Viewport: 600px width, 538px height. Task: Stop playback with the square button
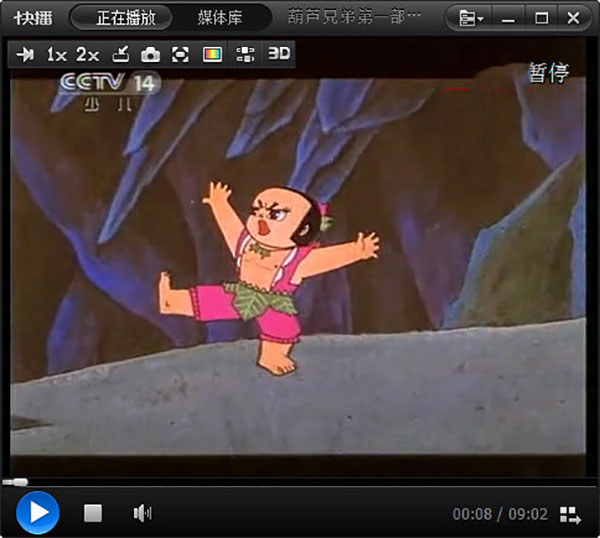coord(93,513)
